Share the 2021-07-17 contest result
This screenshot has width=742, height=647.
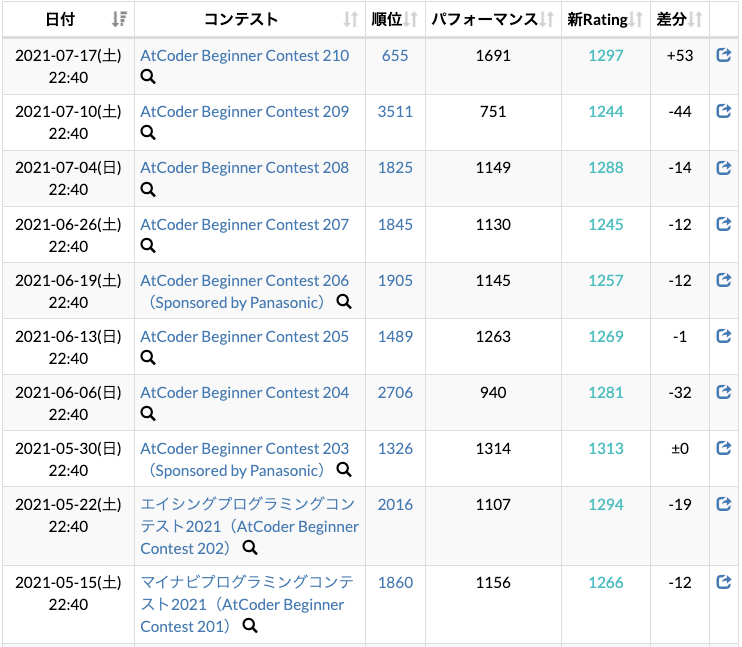(724, 55)
